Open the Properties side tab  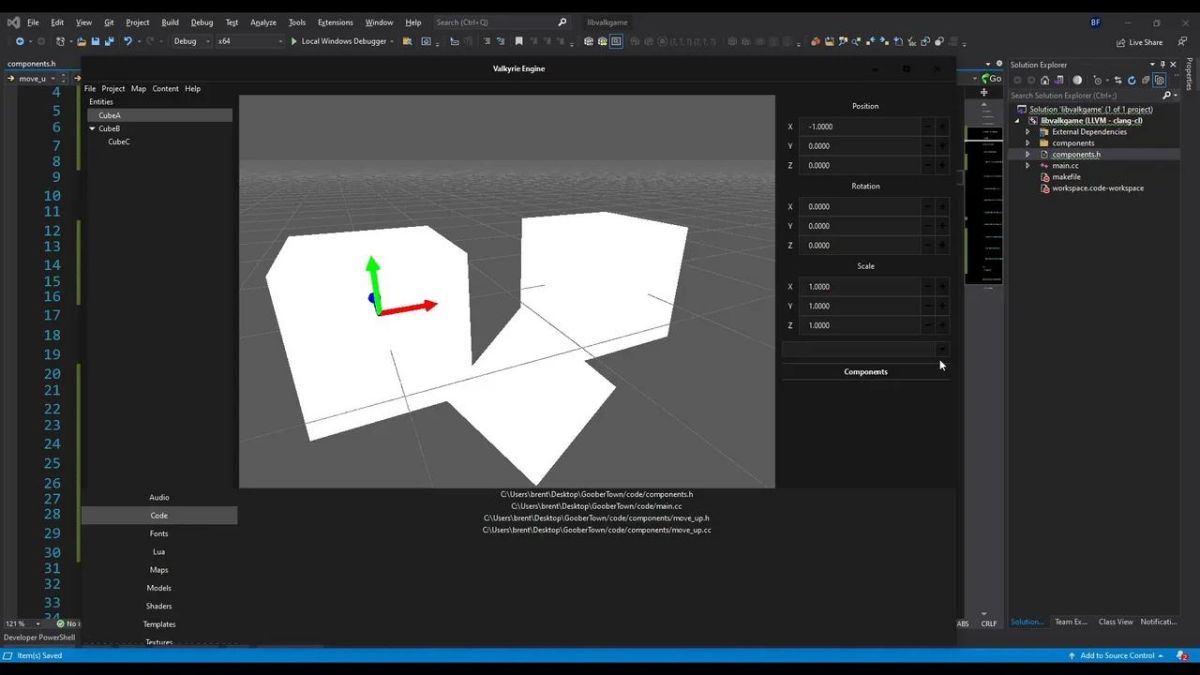(x=1189, y=73)
